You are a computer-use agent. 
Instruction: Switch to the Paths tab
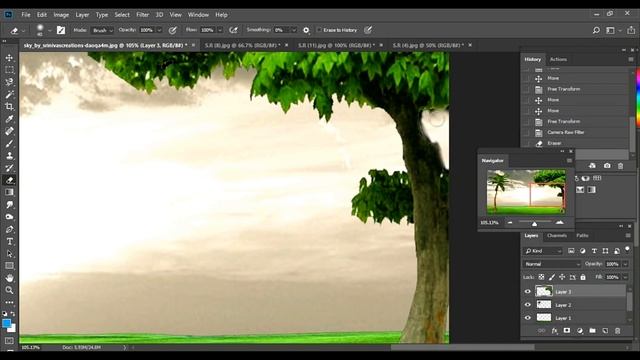(582, 236)
